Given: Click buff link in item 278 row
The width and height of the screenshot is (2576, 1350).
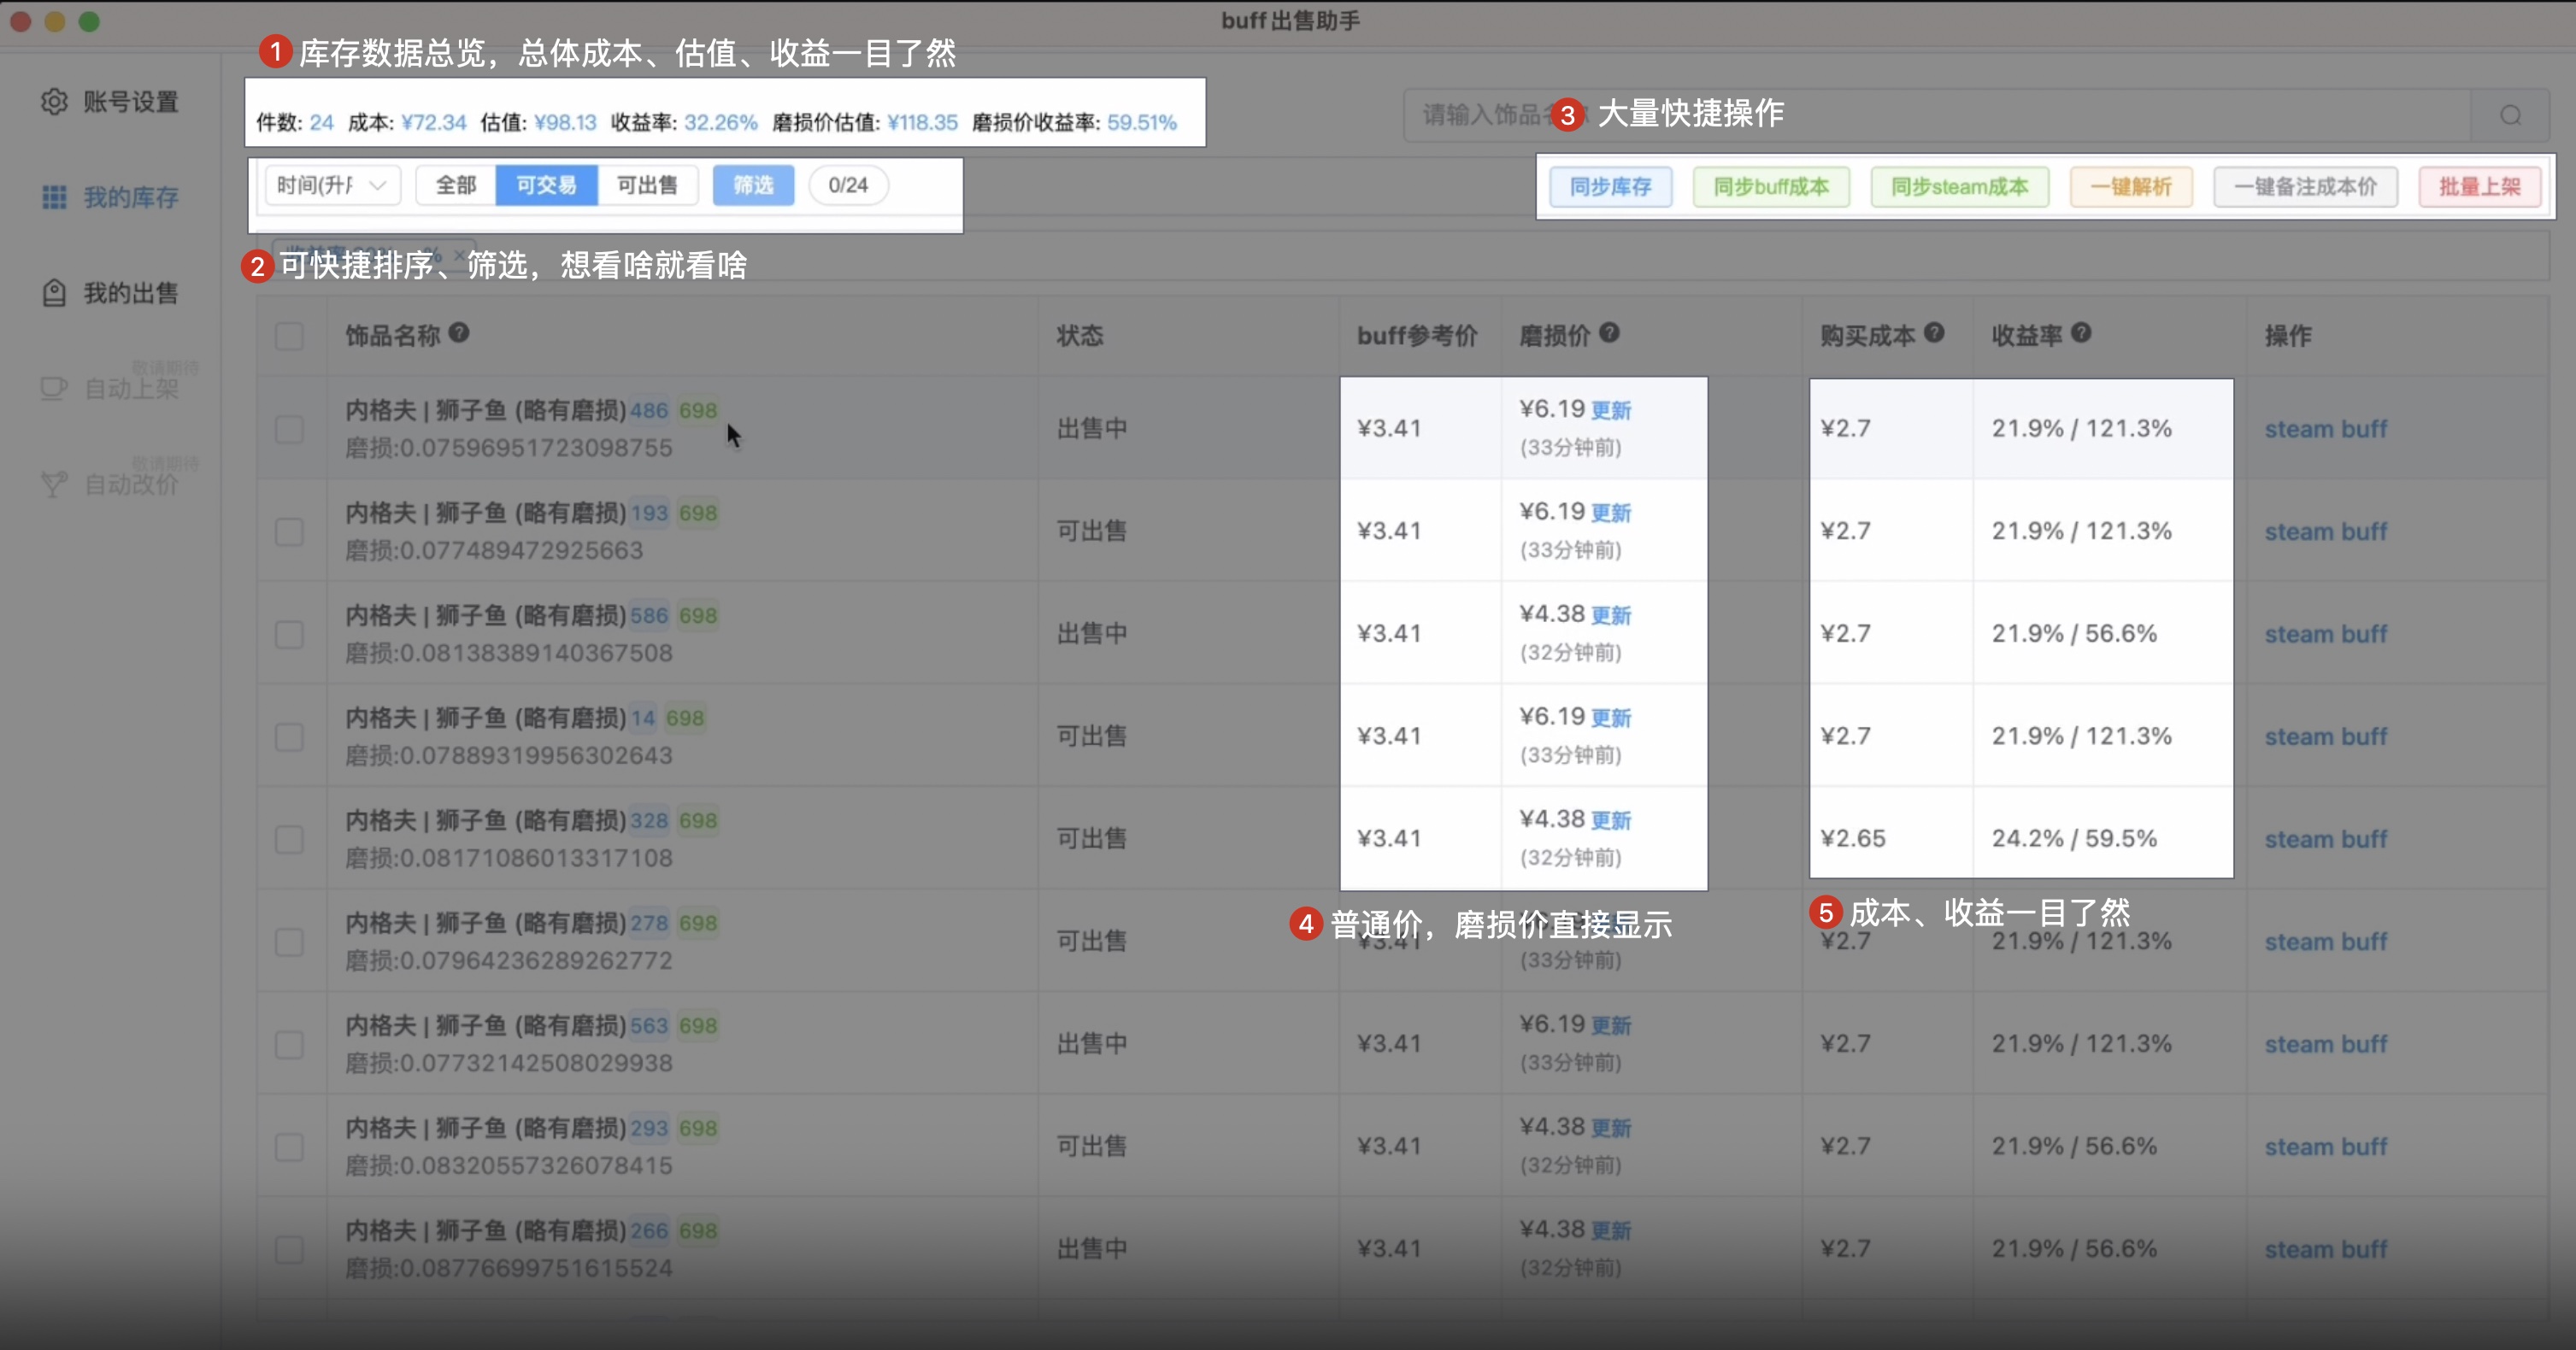Looking at the screenshot, I should pyautogui.click(x=2364, y=942).
